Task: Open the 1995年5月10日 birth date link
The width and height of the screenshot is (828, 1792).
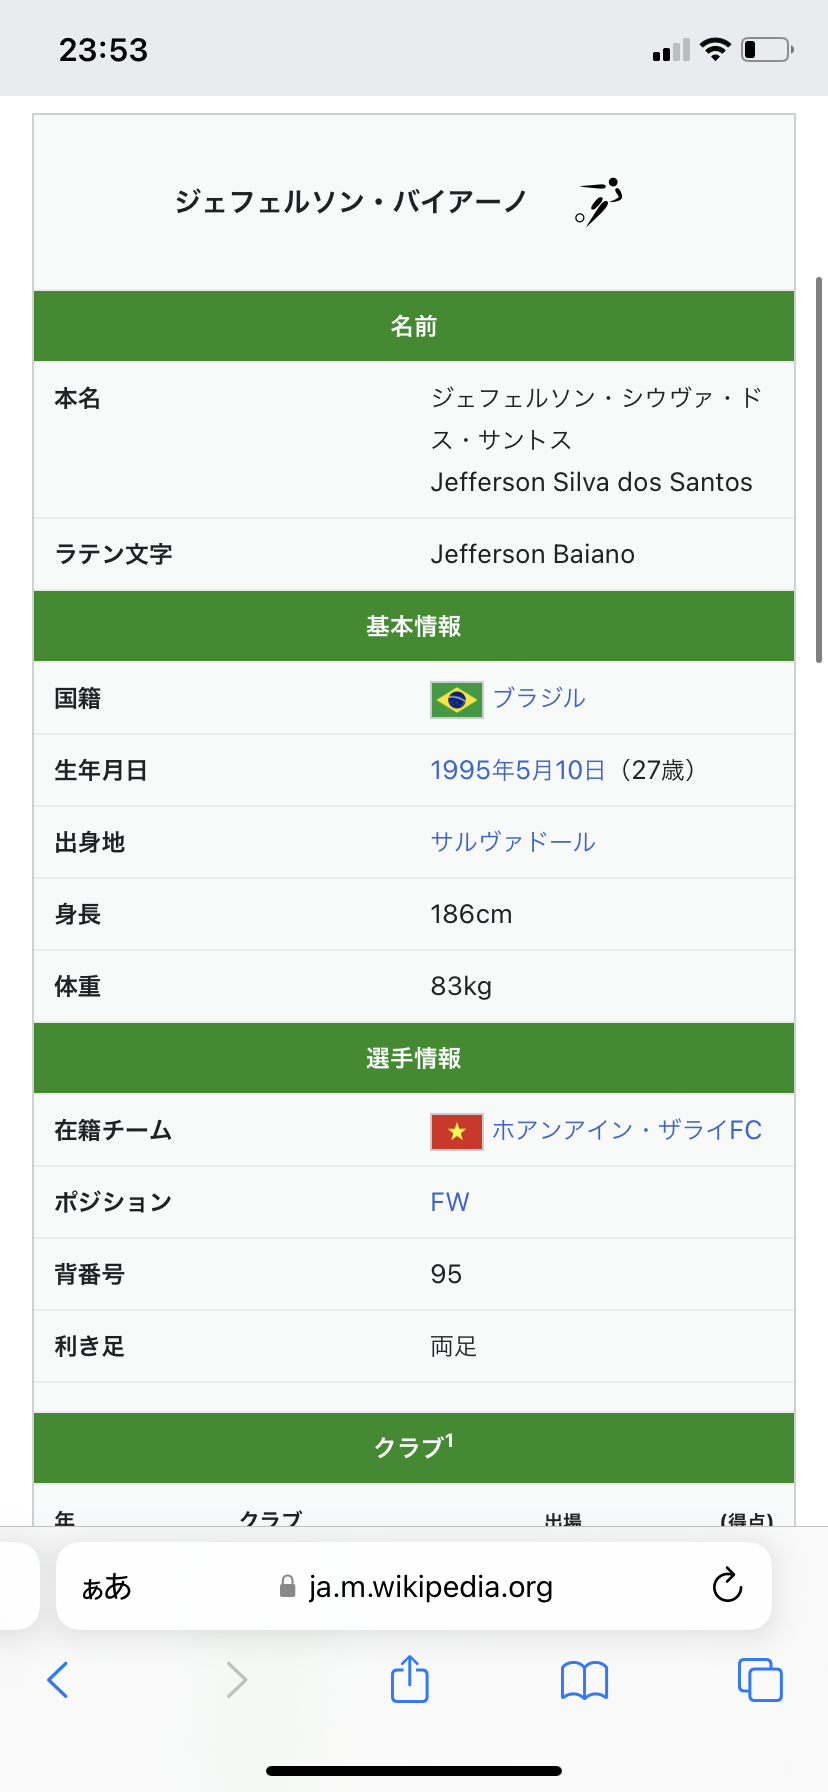Action: click(518, 770)
